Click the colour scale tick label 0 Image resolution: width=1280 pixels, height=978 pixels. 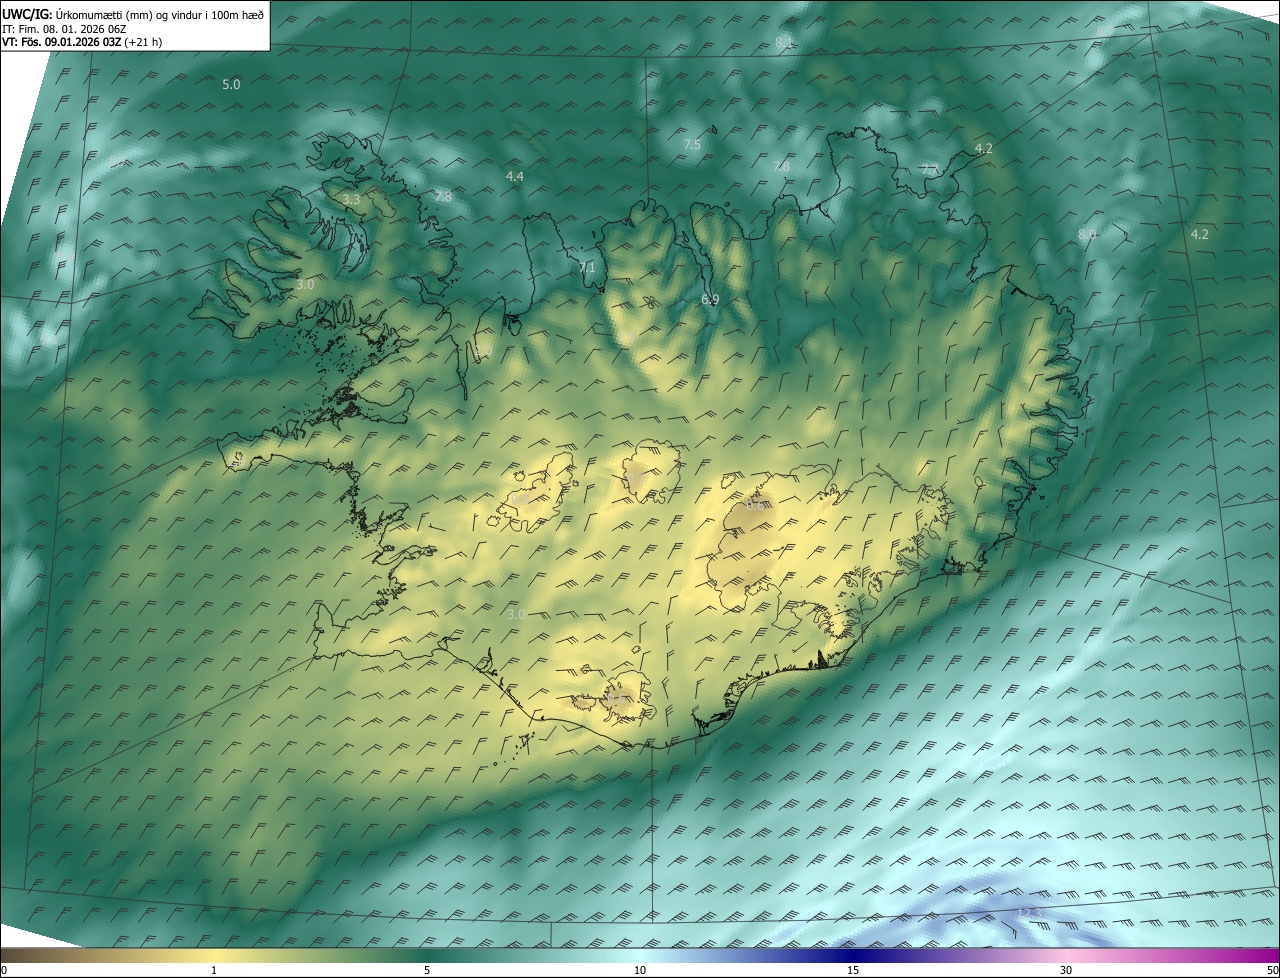pyautogui.click(x=4, y=970)
